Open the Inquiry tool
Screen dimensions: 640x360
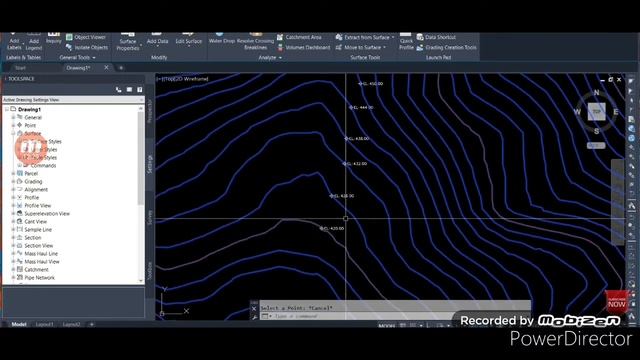[x=53, y=38]
